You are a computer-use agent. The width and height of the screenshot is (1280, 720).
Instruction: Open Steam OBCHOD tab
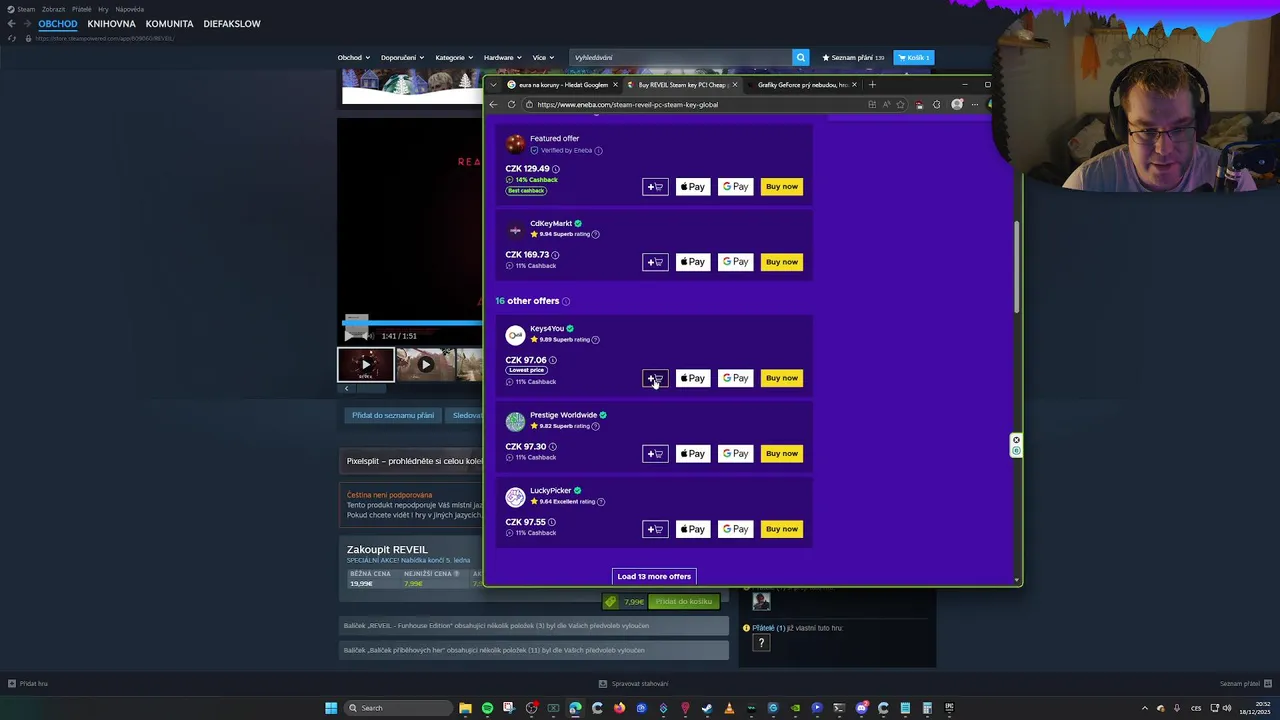(x=58, y=24)
